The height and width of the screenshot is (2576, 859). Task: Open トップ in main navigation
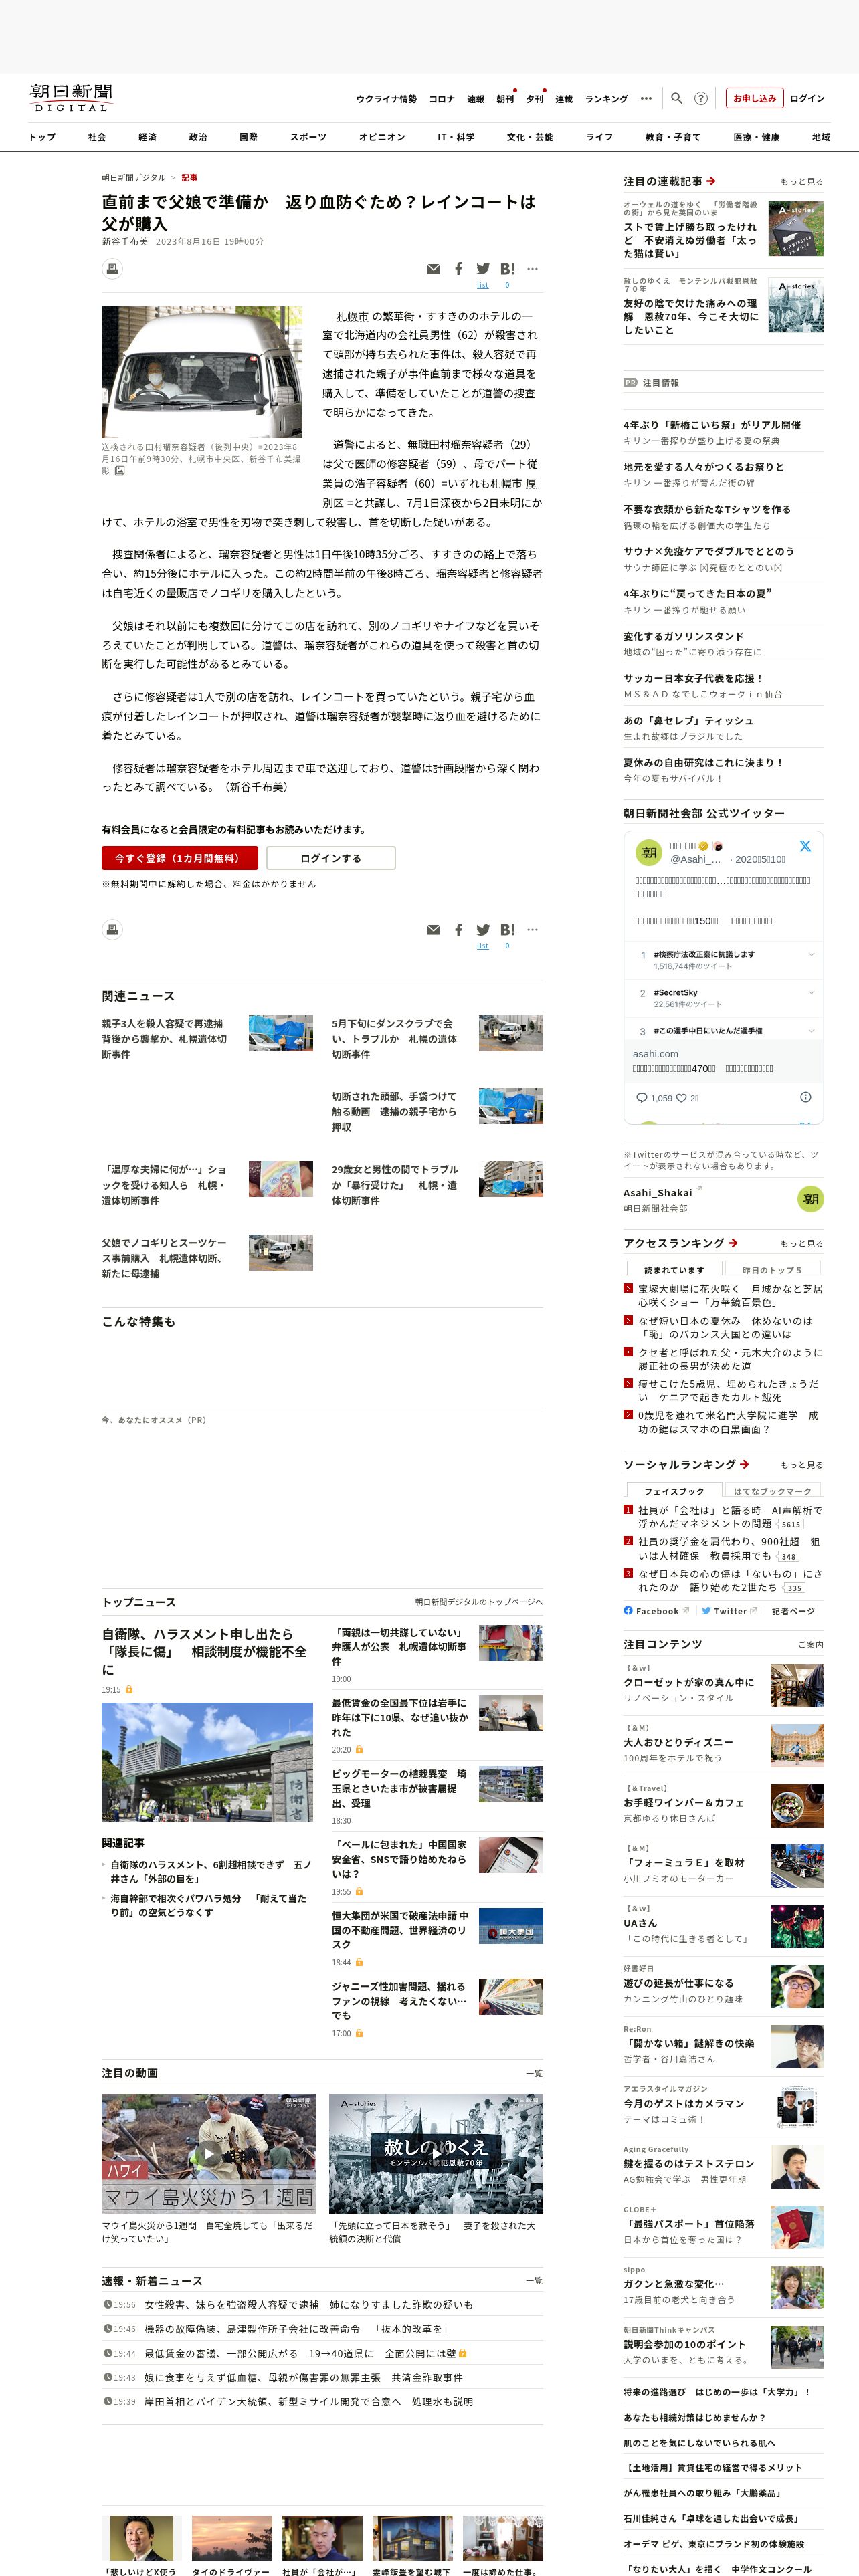[x=42, y=137]
